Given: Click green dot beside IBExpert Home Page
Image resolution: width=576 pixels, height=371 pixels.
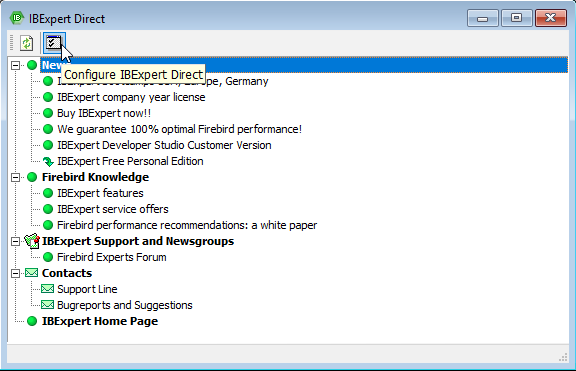Looking at the screenshot, I should (x=32, y=321).
